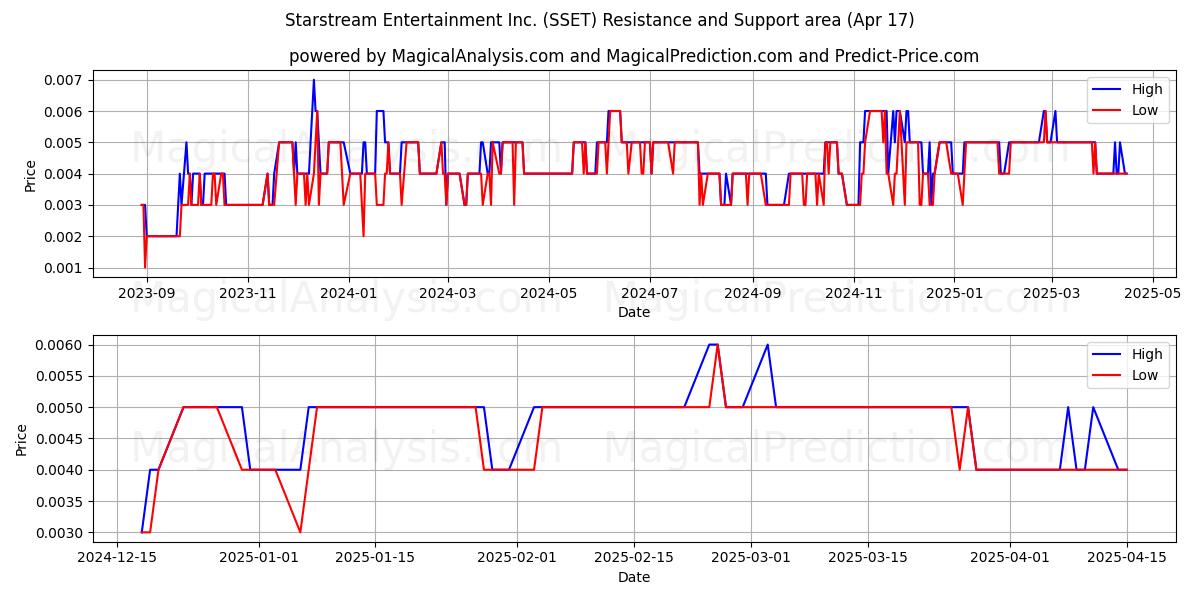Click the '2025-04-01' date tick label
The height and width of the screenshot is (600, 1200).
coord(1008,558)
